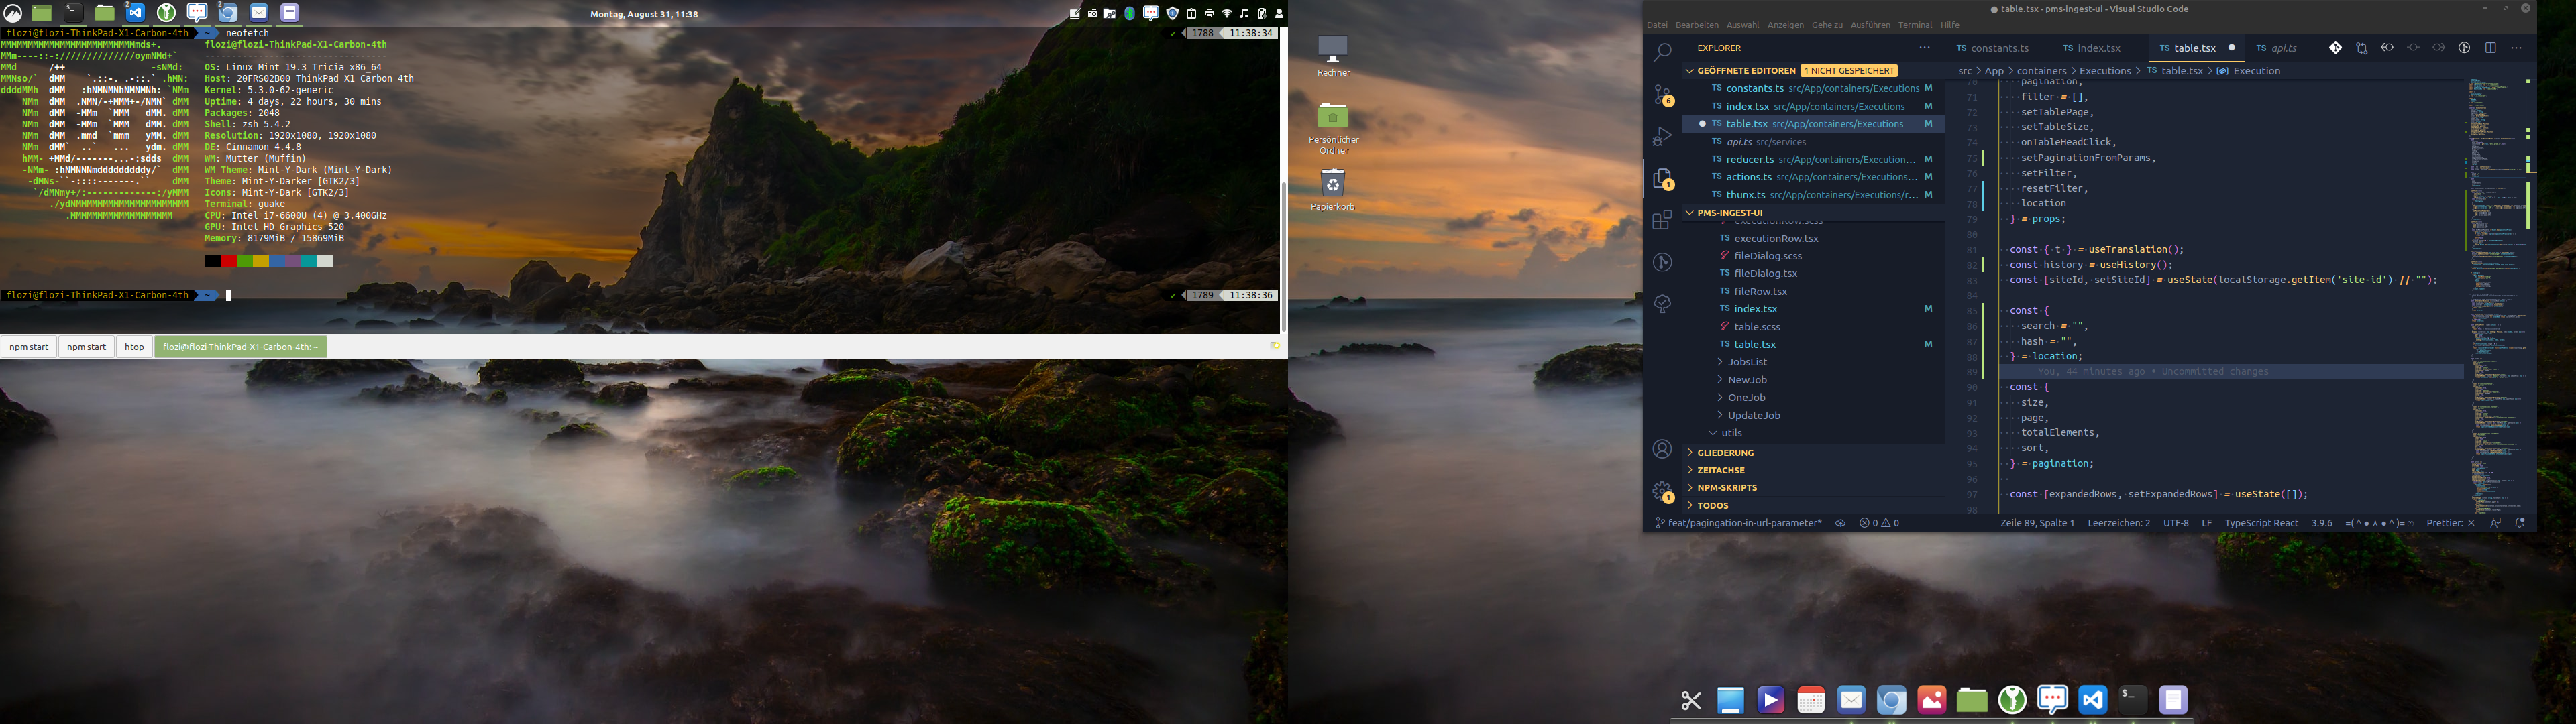Image resolution: width=2576 pixels, height=724 pixels.
Task: Open Run and Debug view
Action: (x=1662, y=137)
